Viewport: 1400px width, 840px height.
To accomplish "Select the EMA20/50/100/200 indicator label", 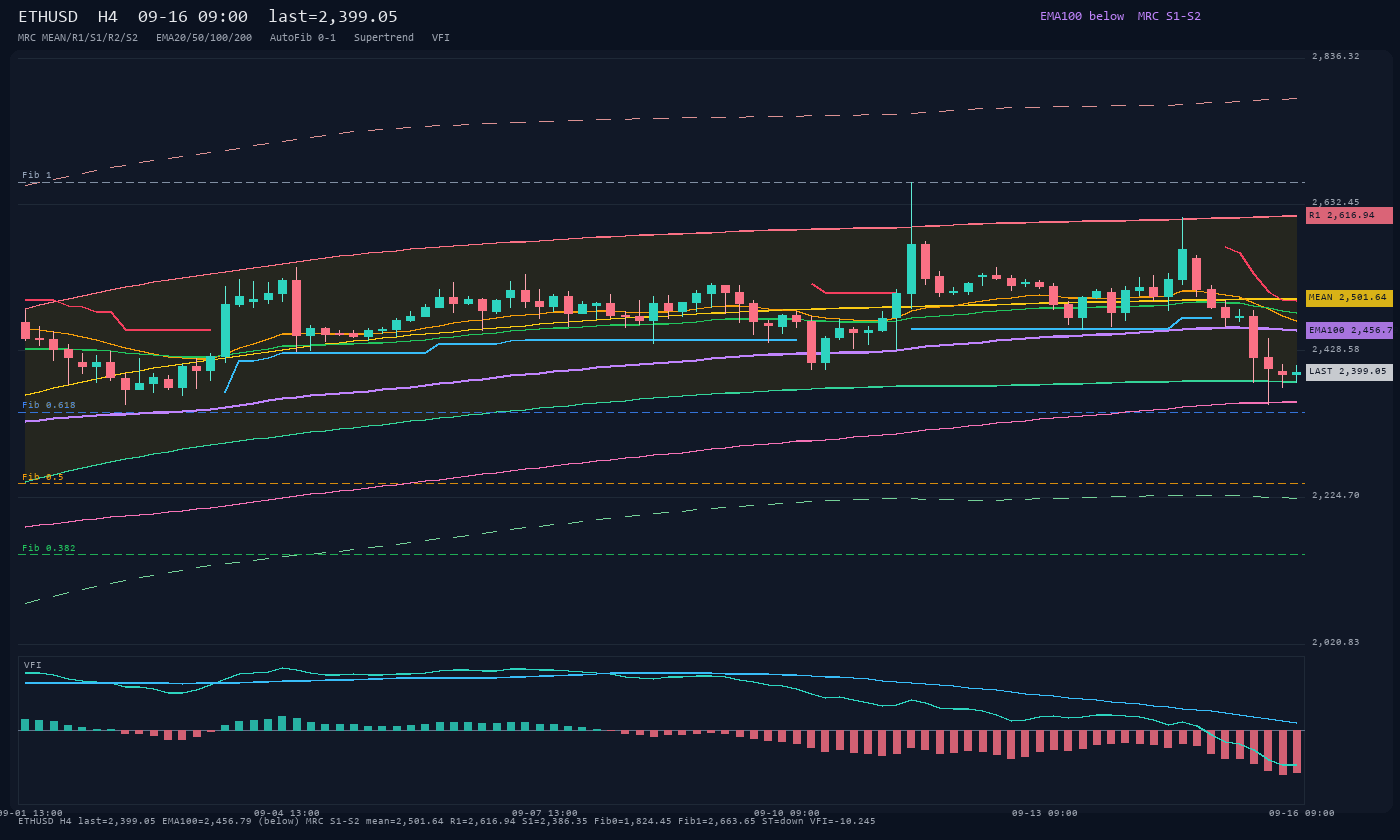I will click(204, 38).
